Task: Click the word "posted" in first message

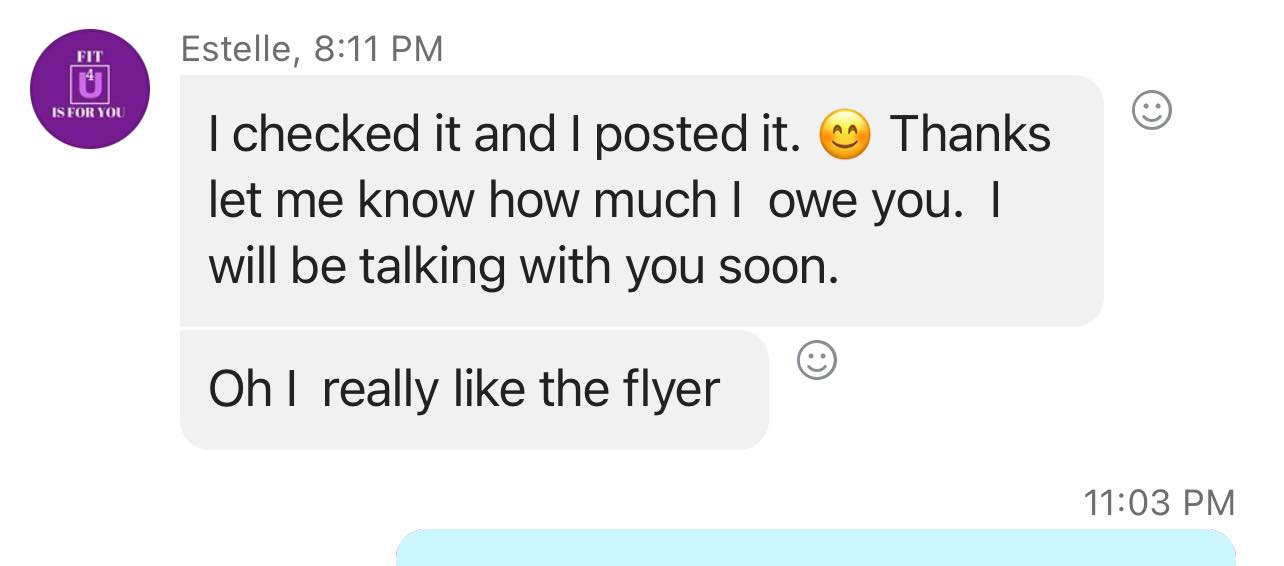Action: [659, 135]
